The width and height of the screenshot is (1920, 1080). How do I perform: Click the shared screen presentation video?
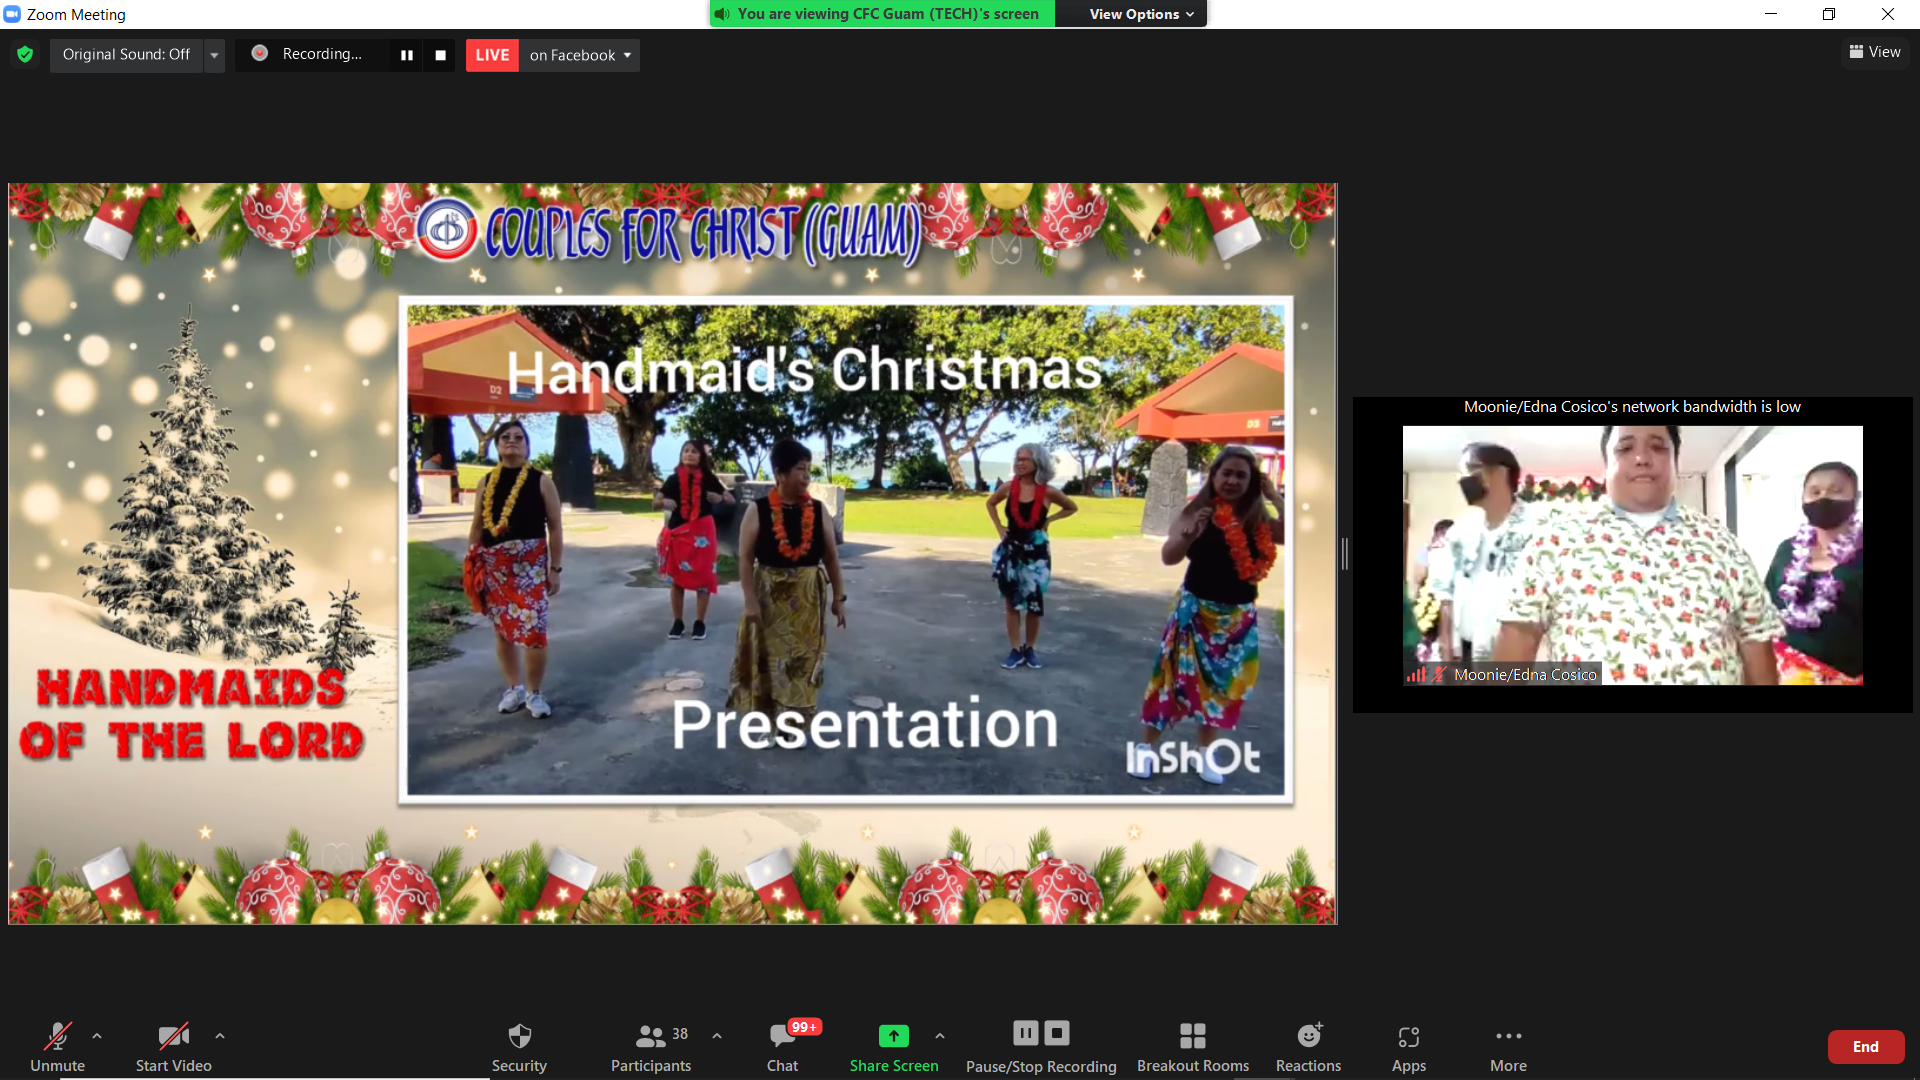pyautogui.click(x=846, y=550)
